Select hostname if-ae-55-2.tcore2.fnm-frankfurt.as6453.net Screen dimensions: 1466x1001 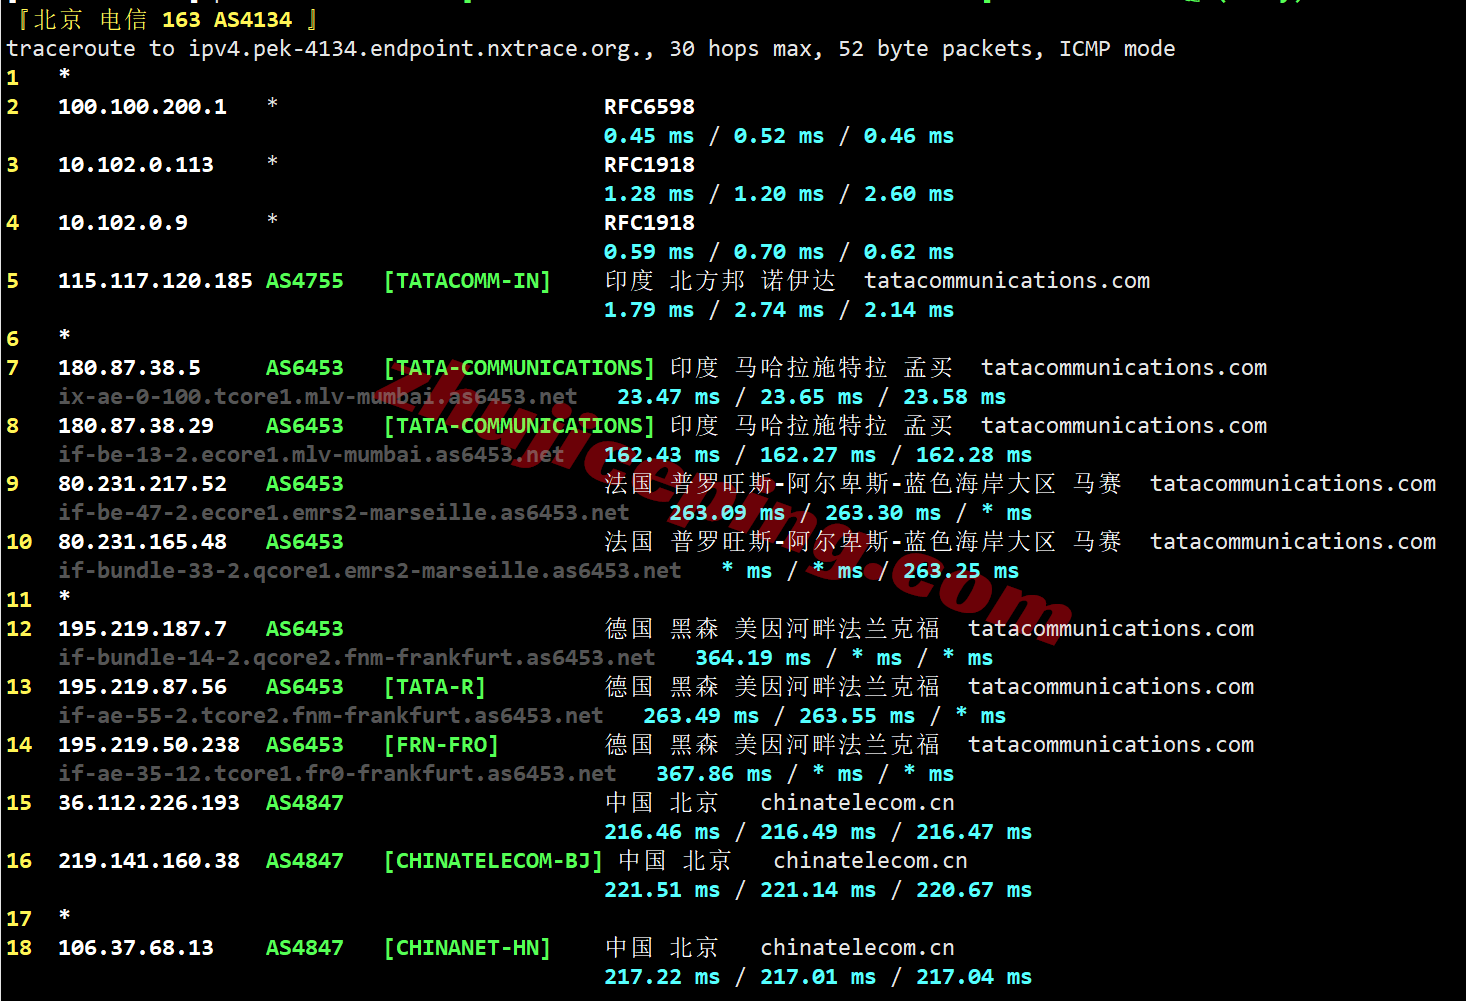coord(331,716)
